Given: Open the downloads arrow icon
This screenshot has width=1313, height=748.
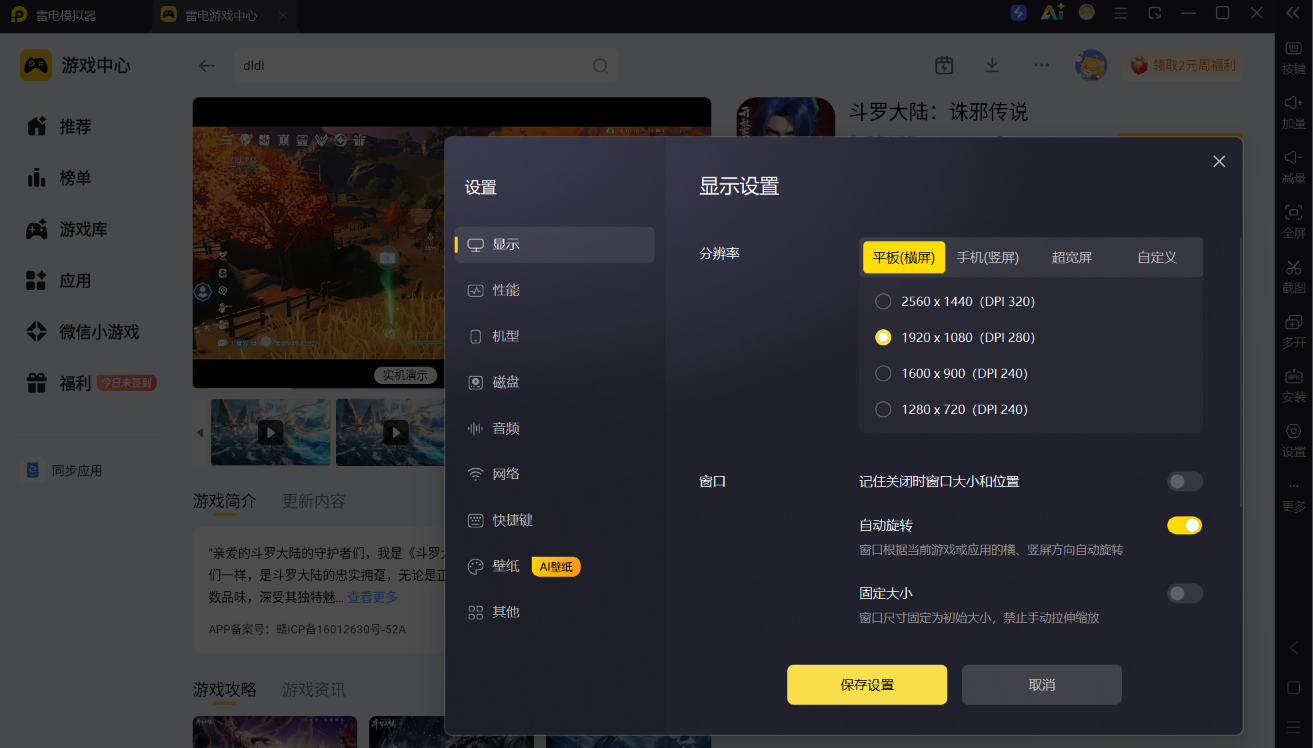Looking at the screenshot, I should [x=992, y=65].
